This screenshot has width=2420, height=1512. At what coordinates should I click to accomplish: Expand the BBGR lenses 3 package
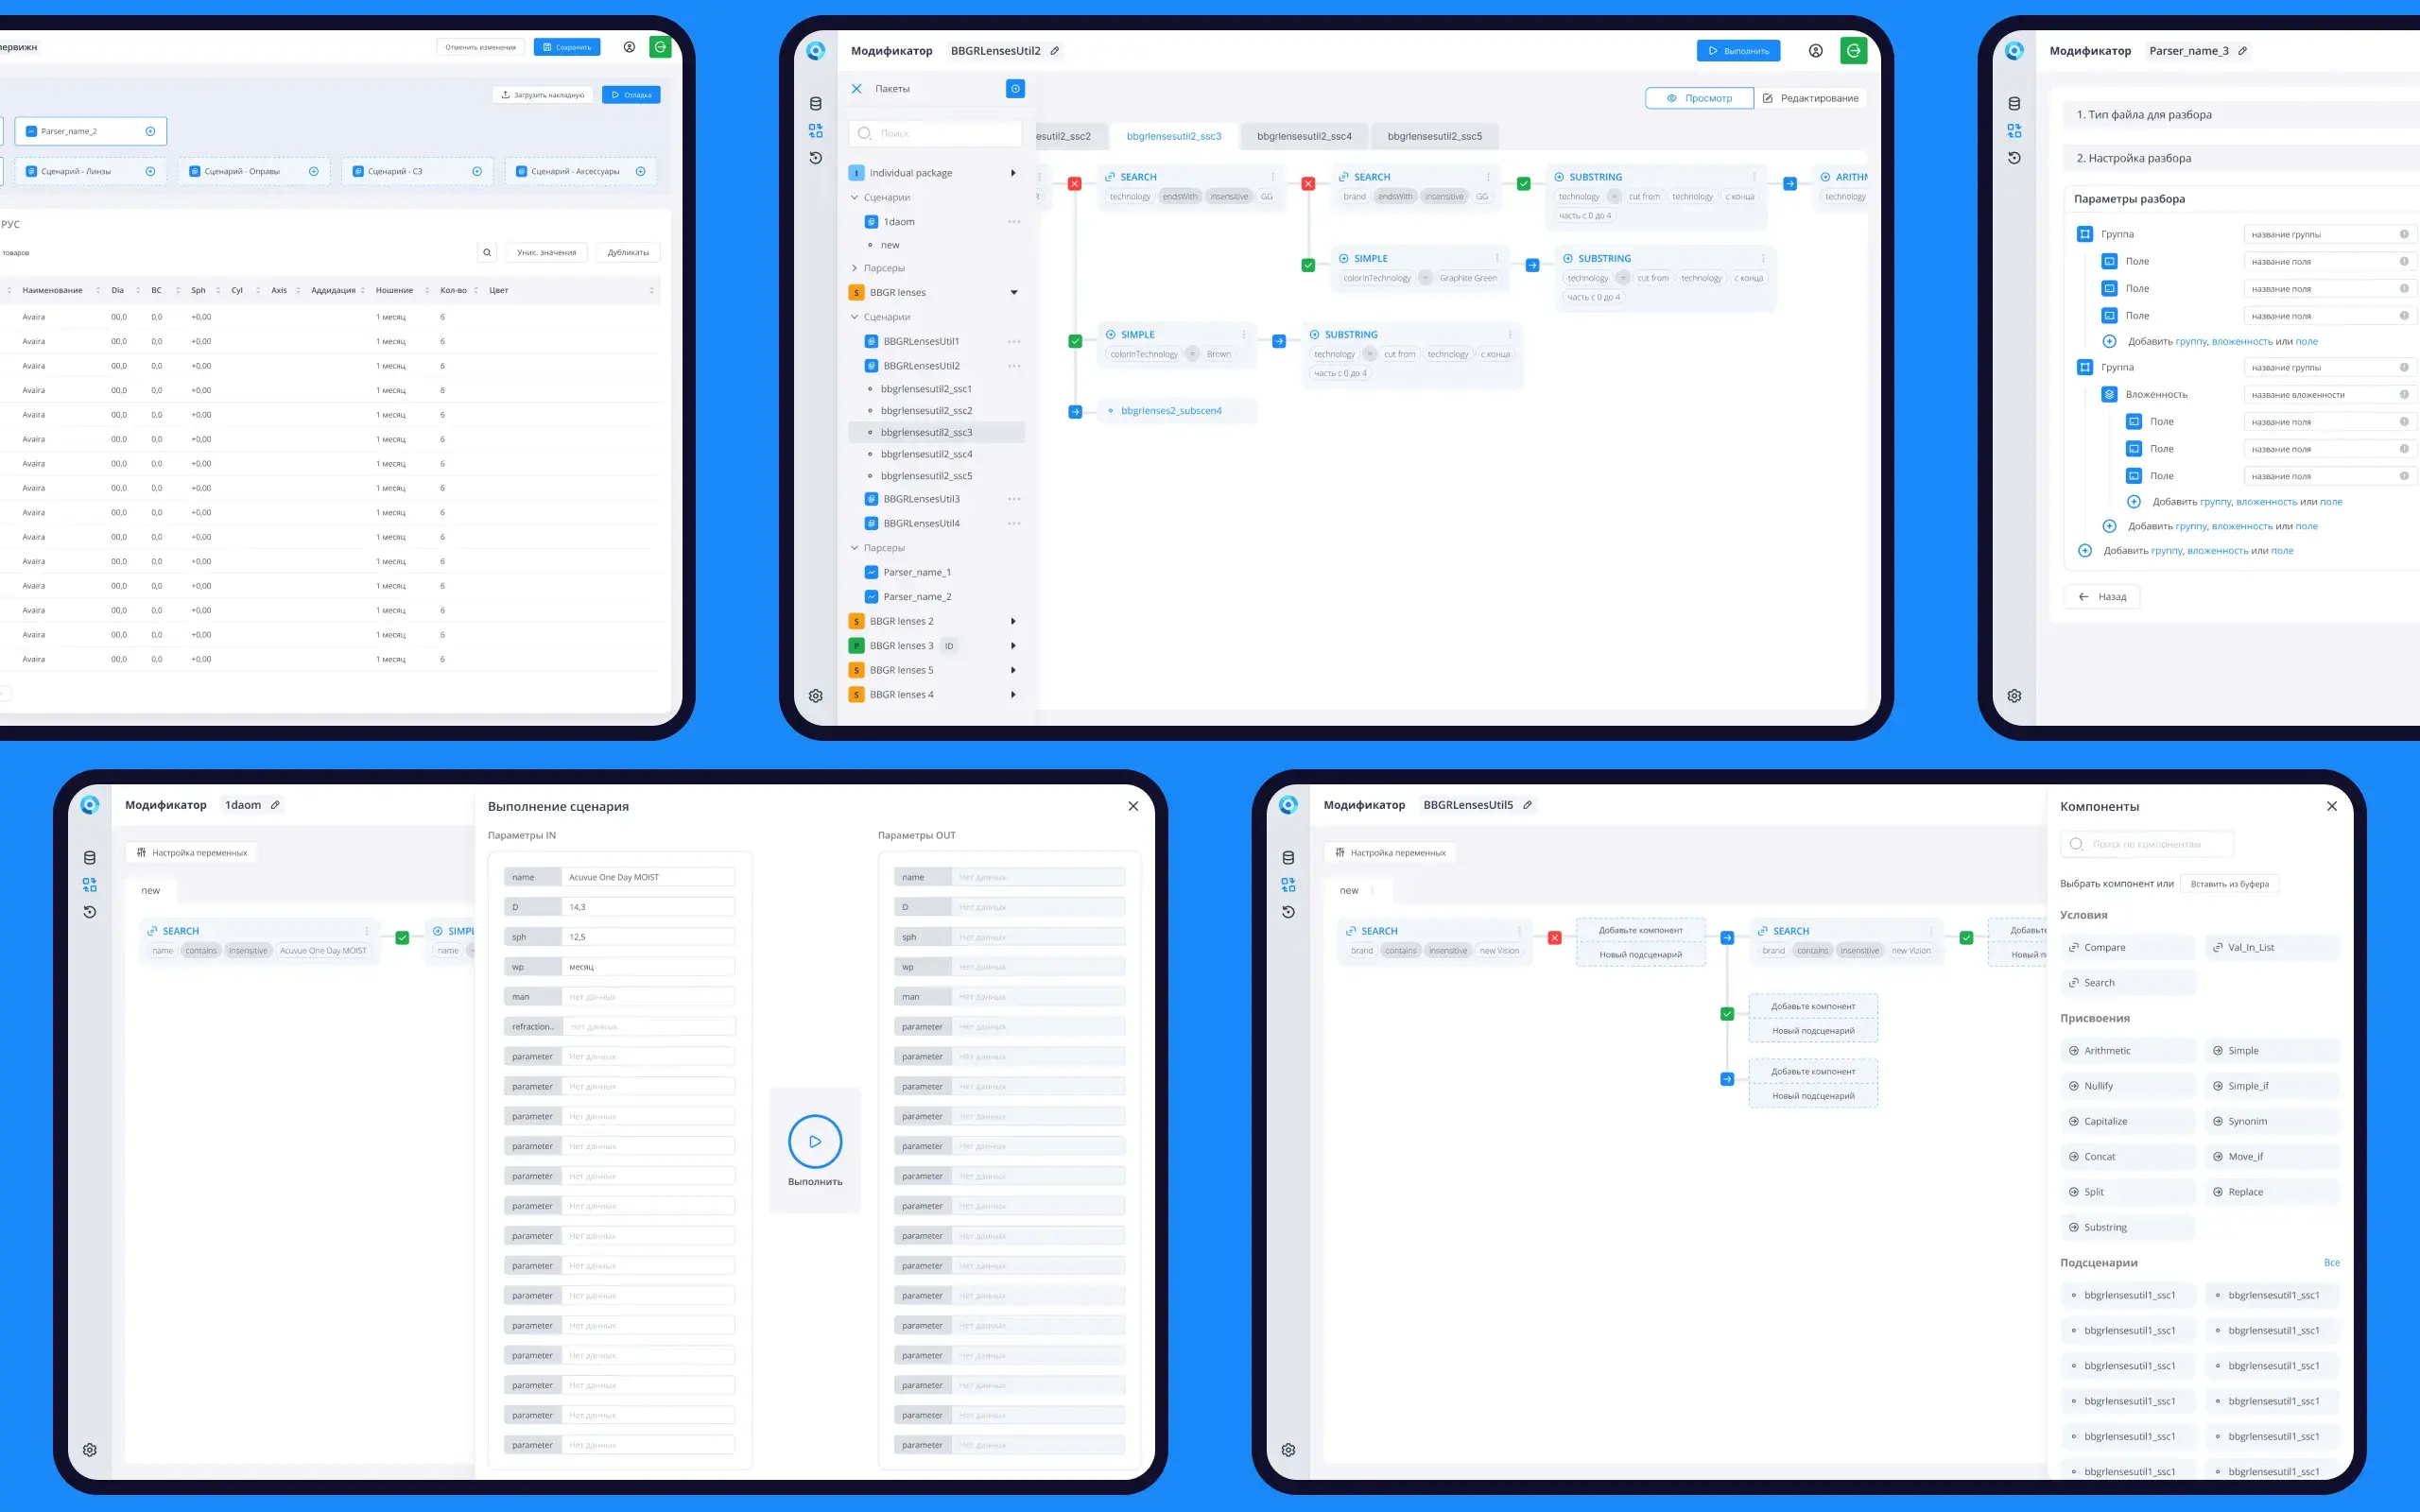click(x=1014, y=646)
